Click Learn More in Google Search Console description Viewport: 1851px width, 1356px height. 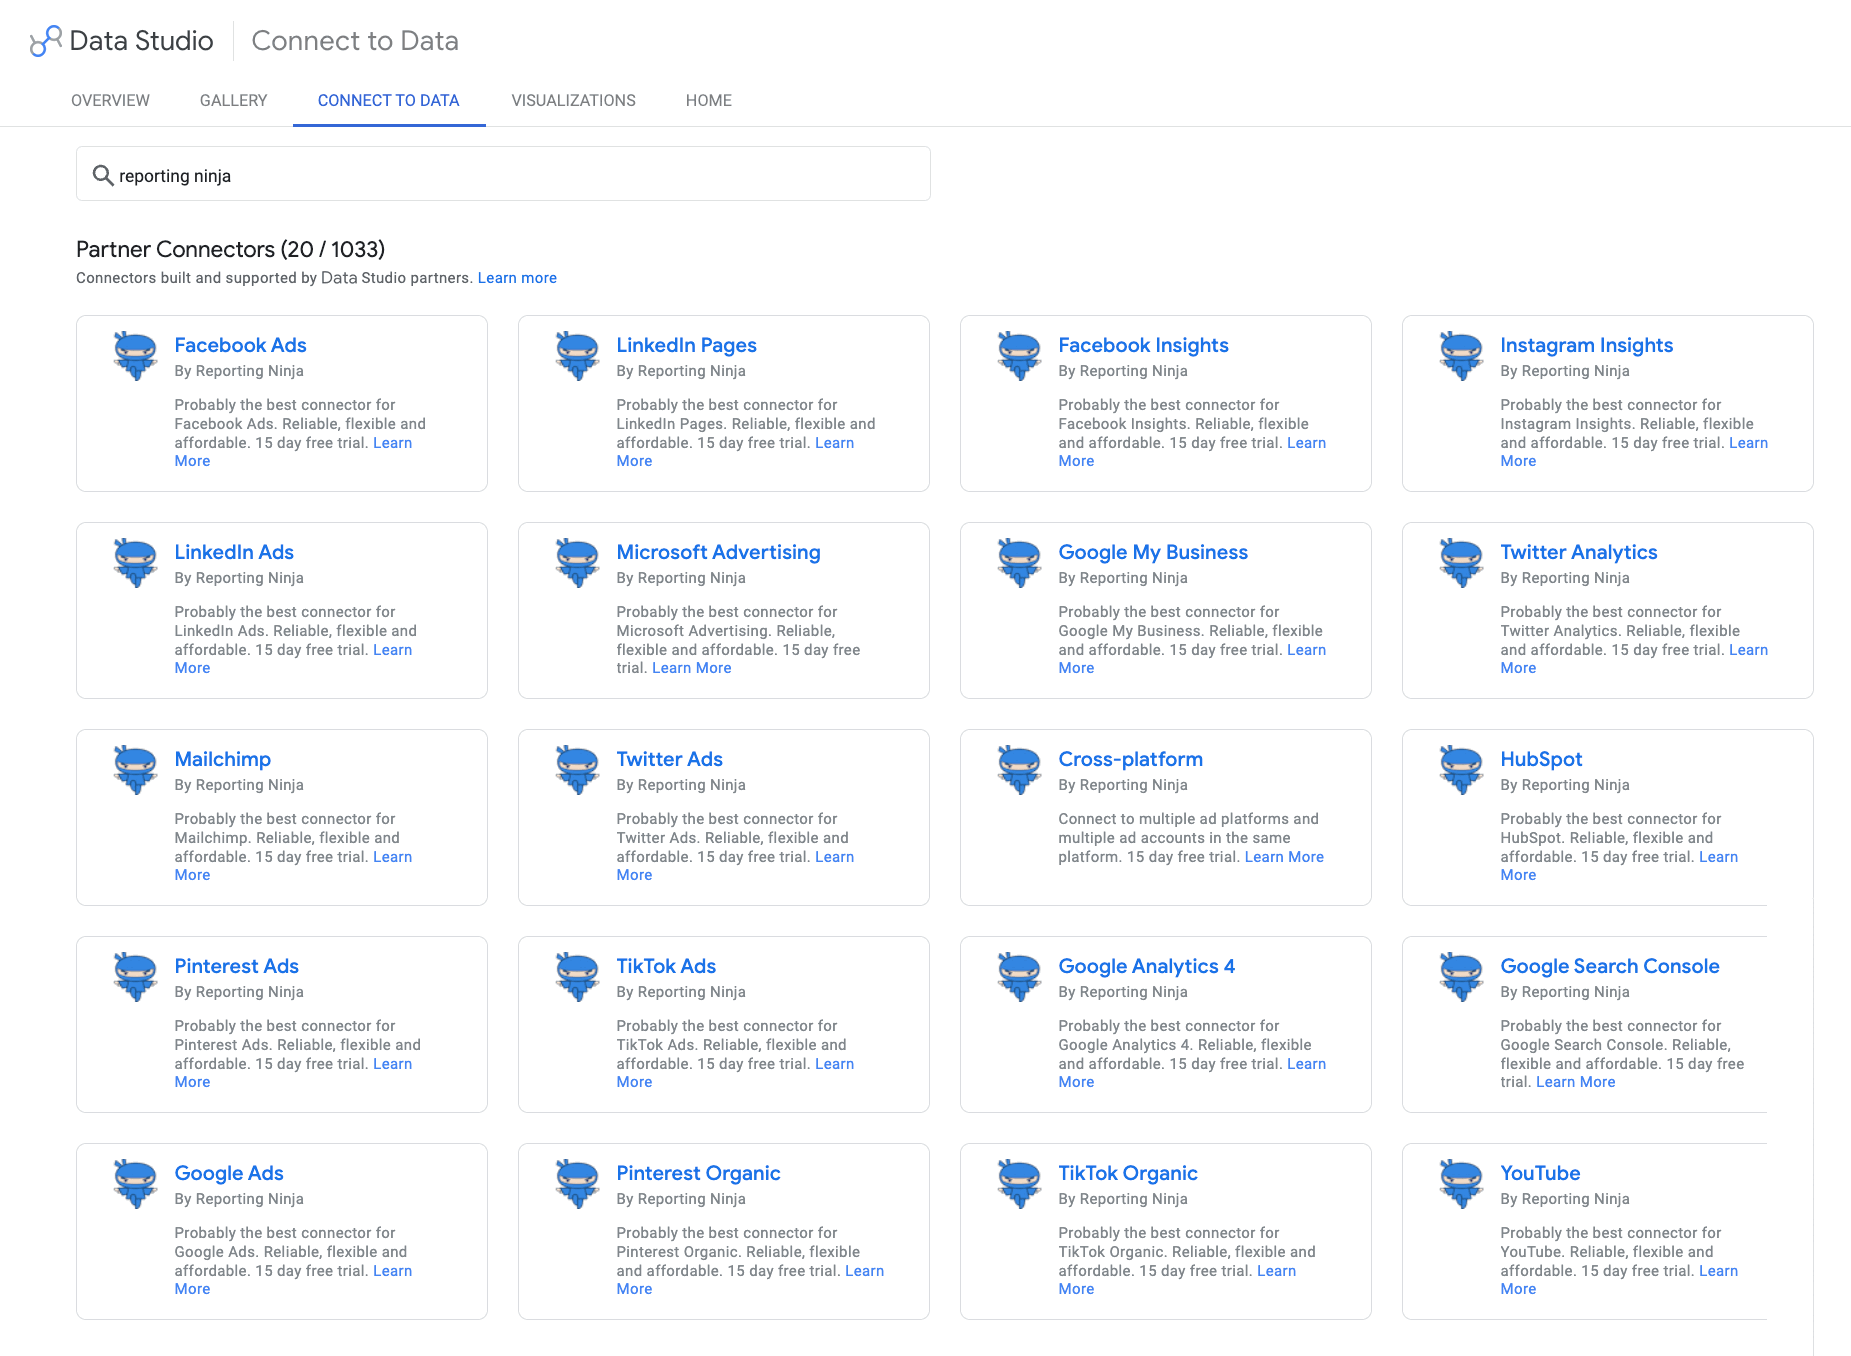pos(1576,1082)
